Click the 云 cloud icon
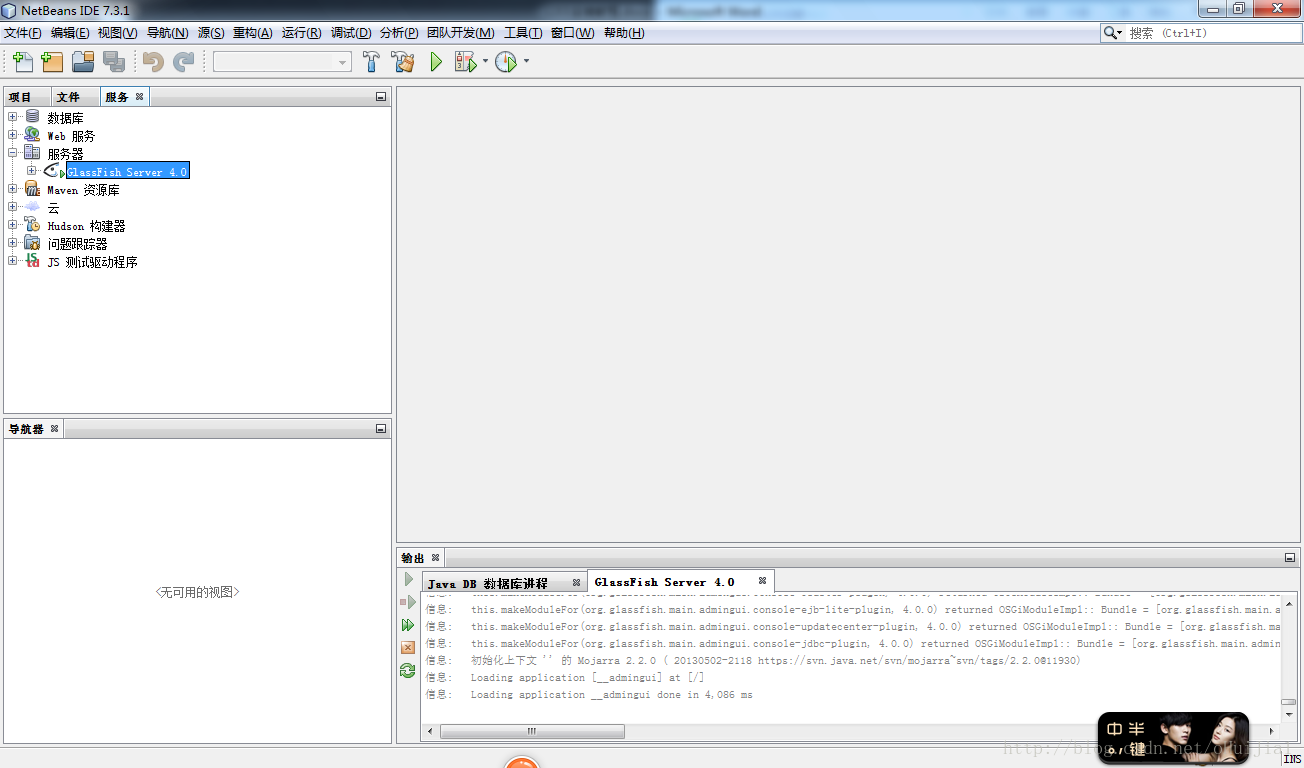1304x768 pixels. pos(33,207)
